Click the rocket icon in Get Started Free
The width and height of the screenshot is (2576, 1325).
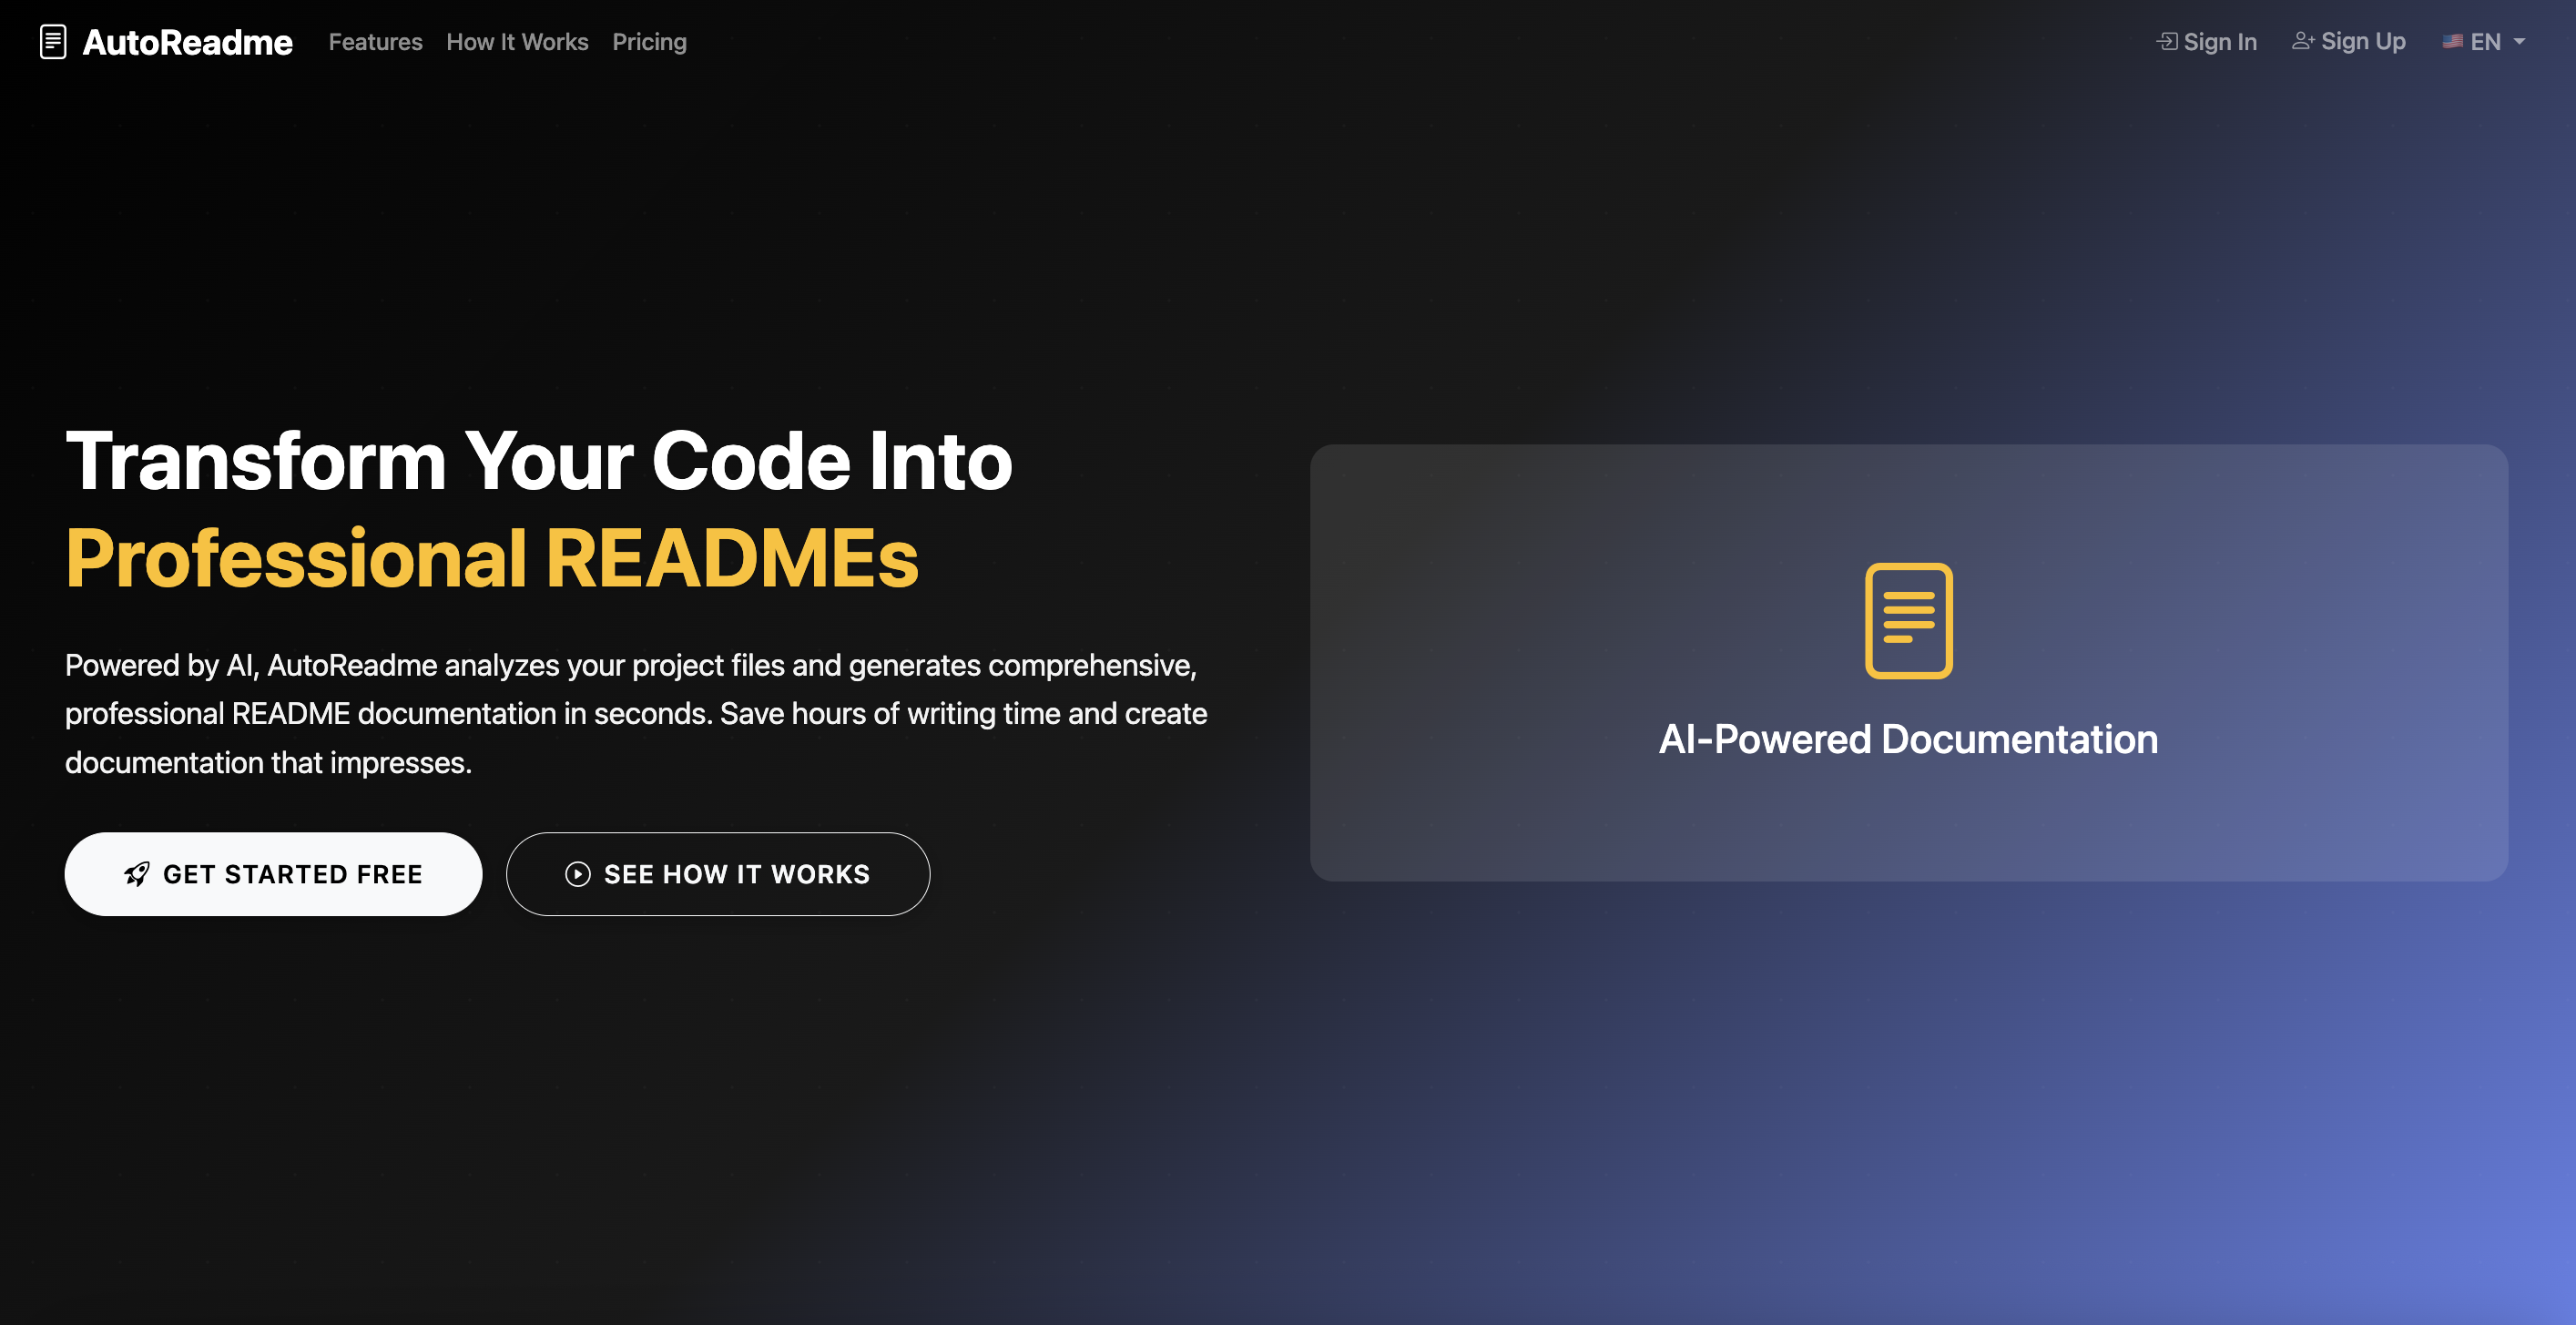138,874
